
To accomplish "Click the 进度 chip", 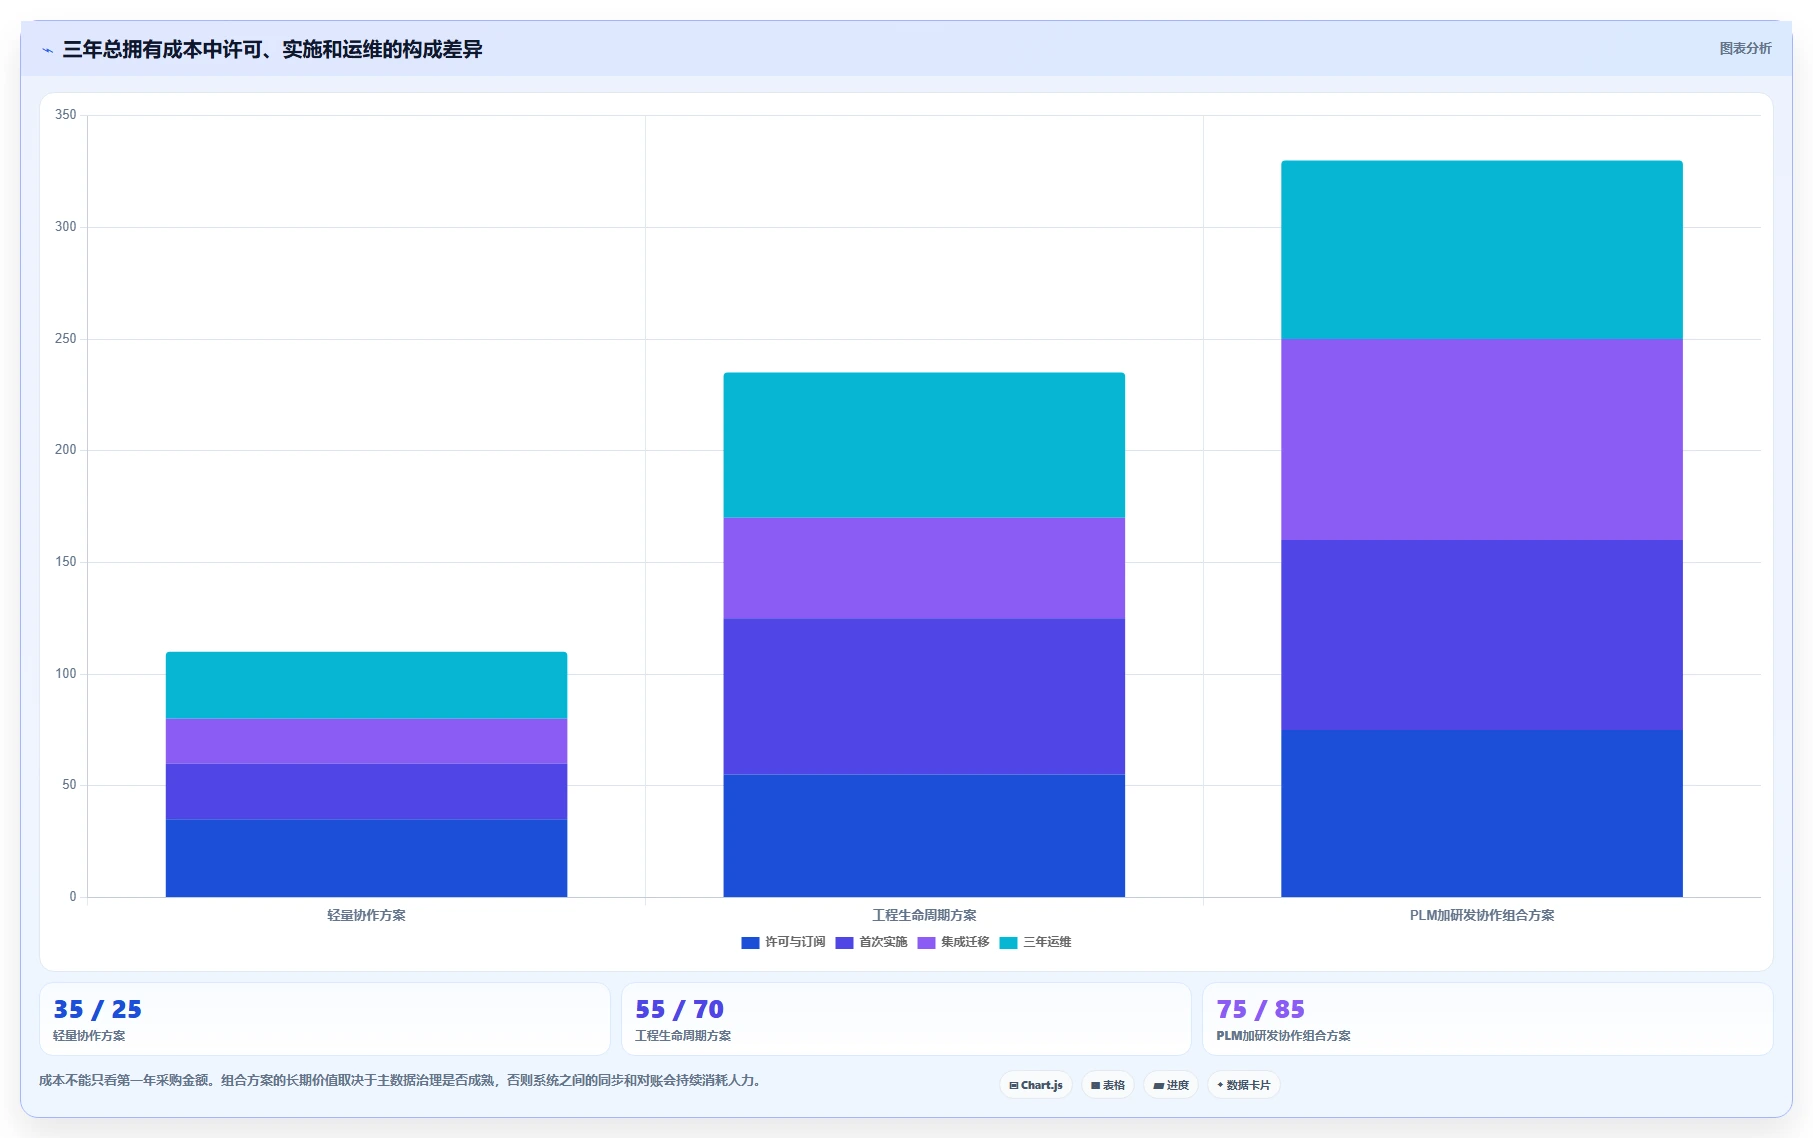I will (1171, 1085).
